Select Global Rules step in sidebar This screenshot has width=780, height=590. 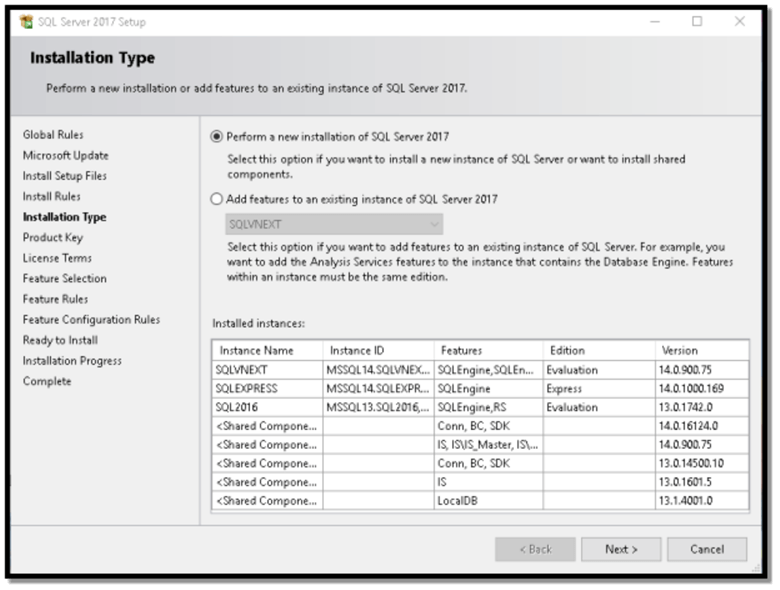click(53, 135)
